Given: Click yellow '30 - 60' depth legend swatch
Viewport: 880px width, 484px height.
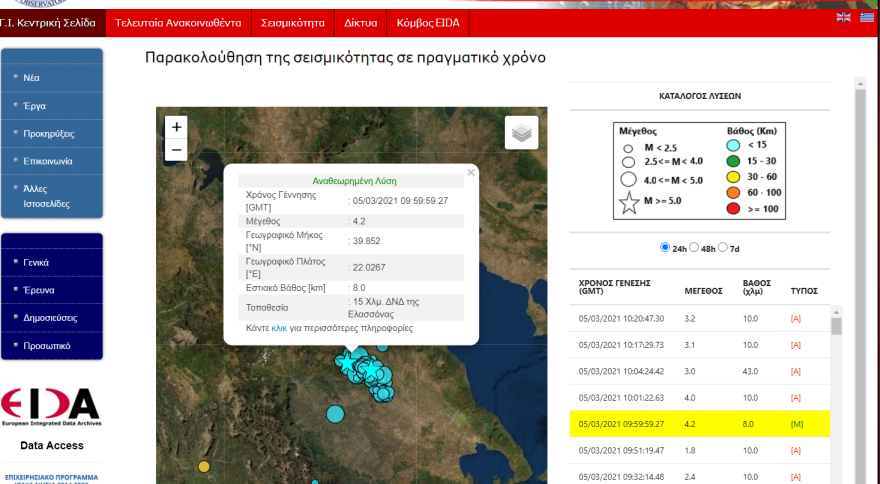Looking at the screenshot, I should [x=733, y=177].
